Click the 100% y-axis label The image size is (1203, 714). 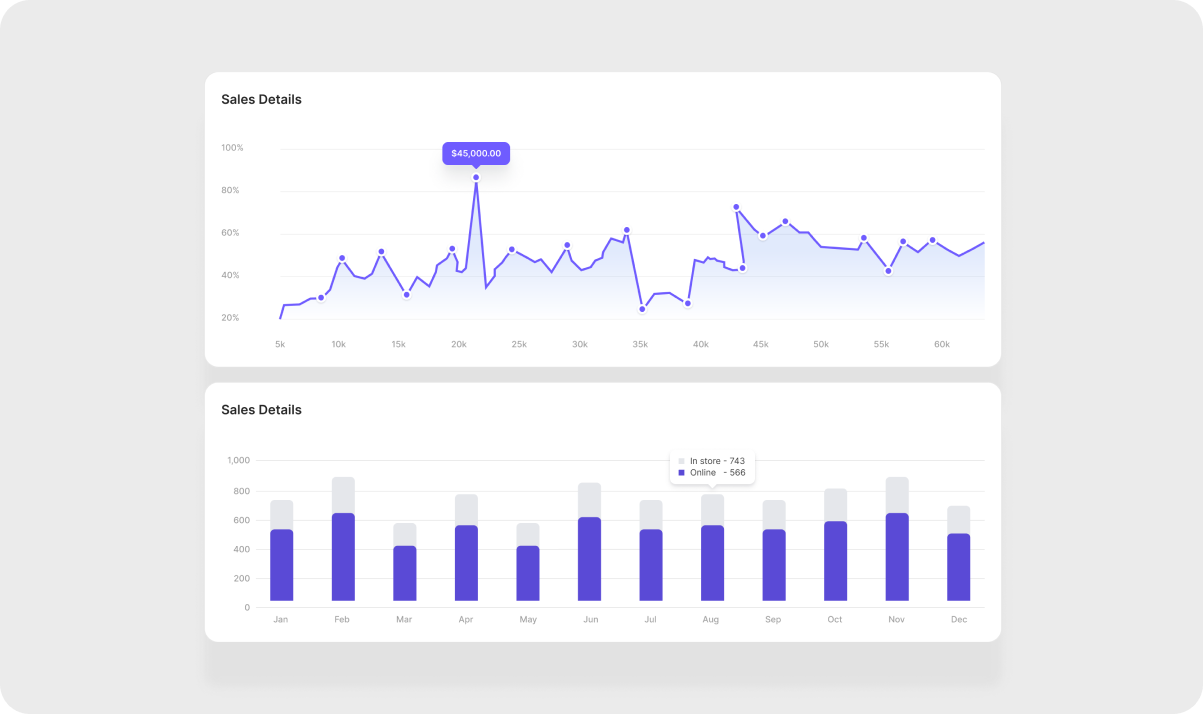click(232, 148)
